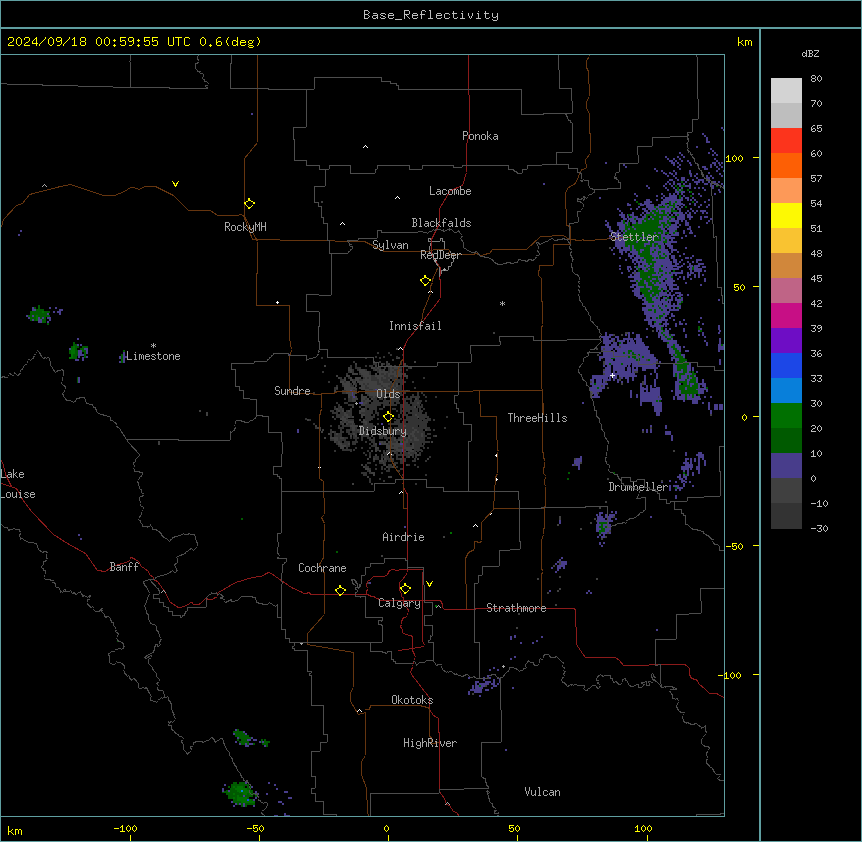Click the Lacombe city label
The image size is (862, 842).
450,191
